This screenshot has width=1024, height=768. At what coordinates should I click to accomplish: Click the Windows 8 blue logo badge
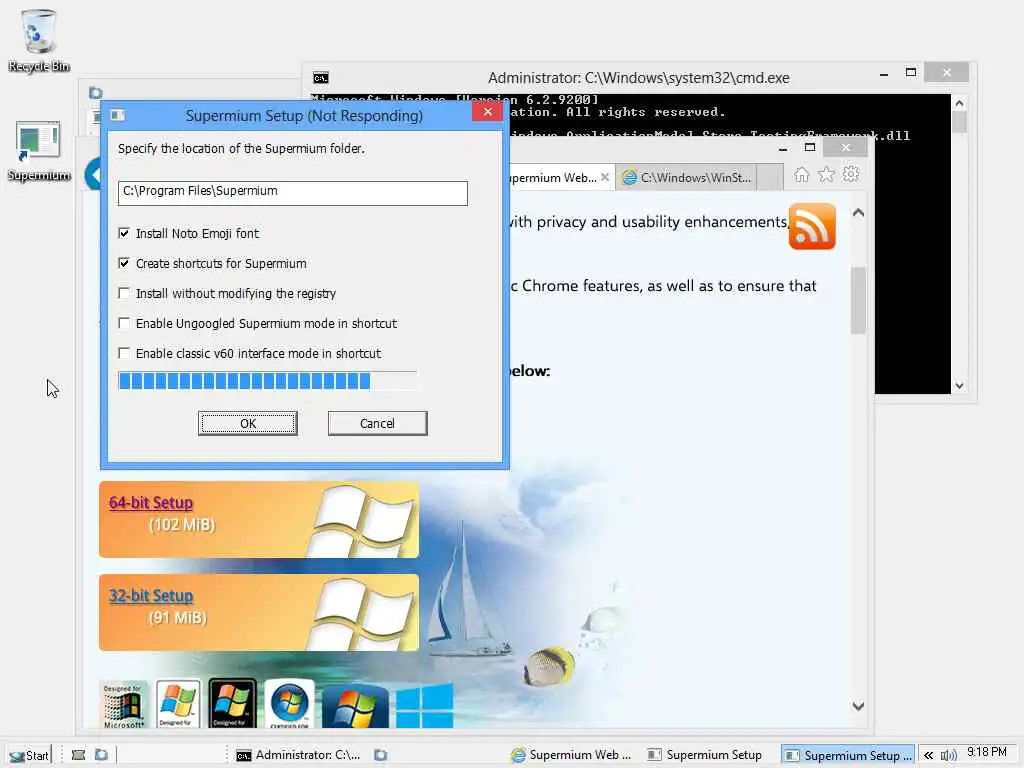[x=424, y=705]
